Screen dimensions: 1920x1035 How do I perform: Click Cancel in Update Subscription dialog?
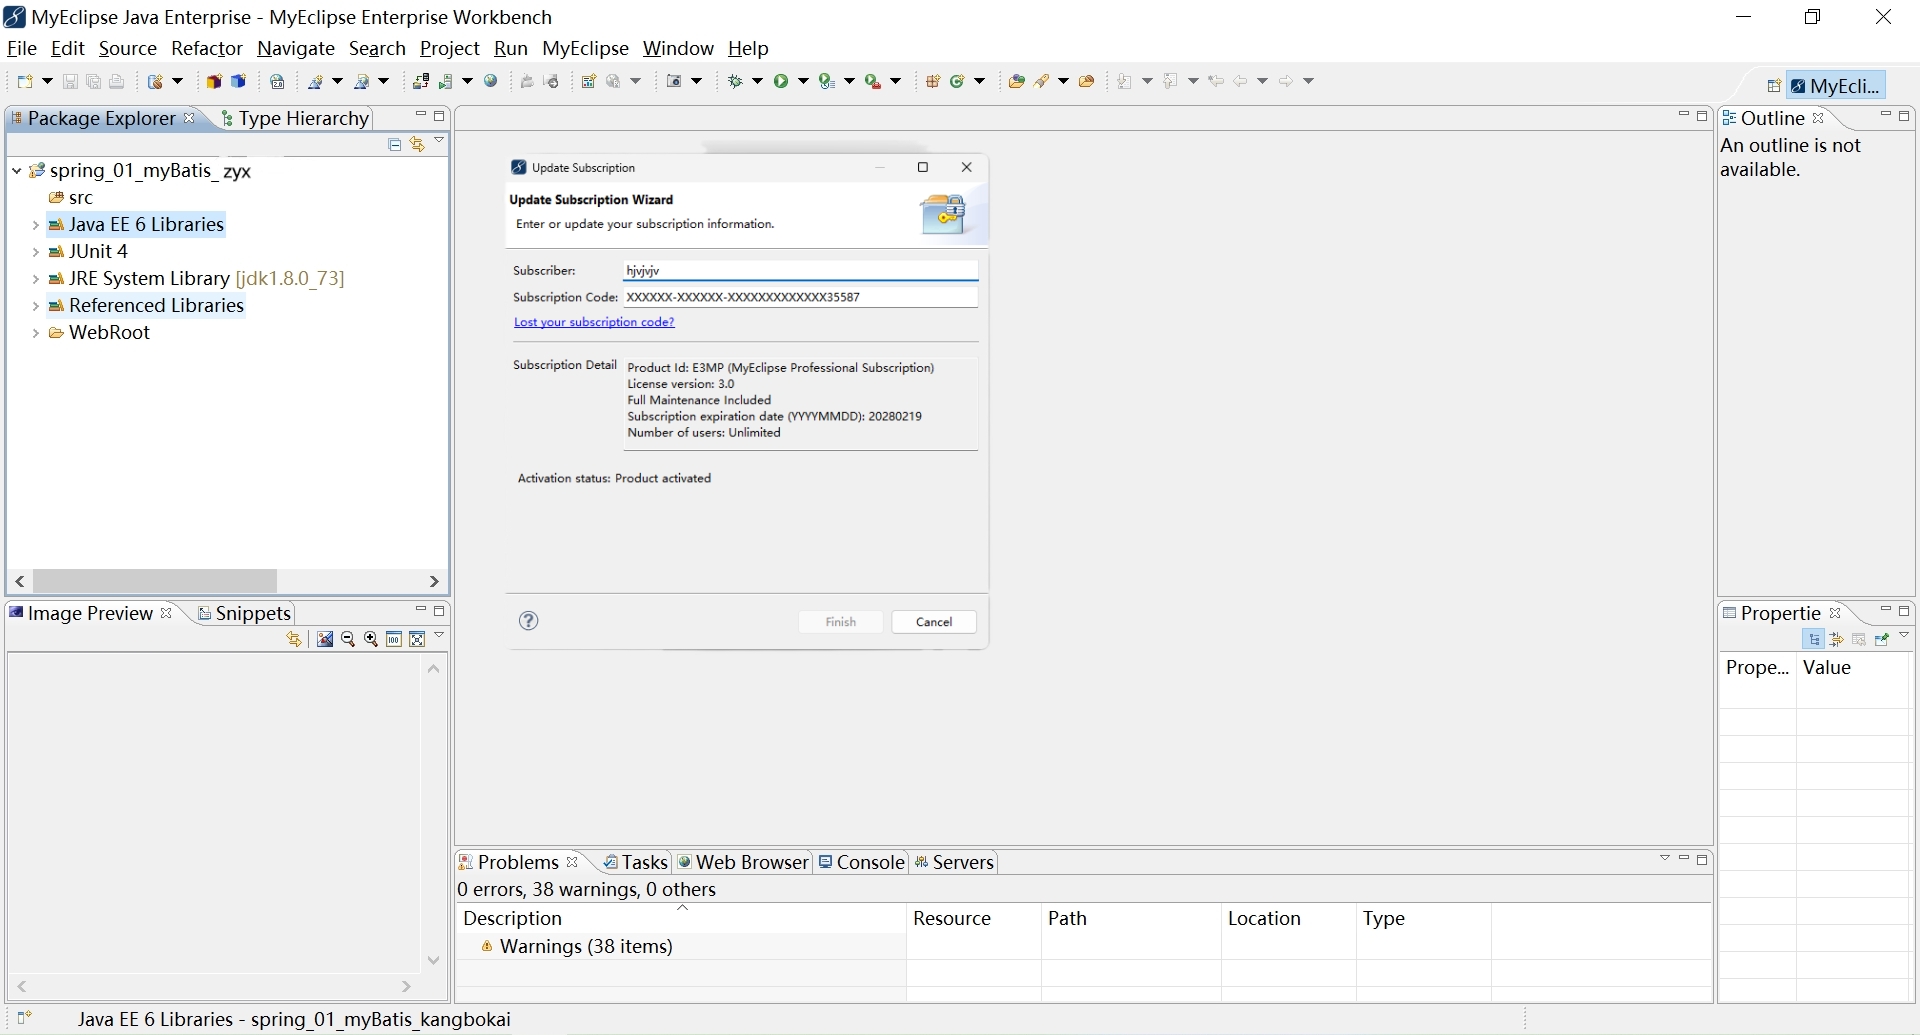(x=934, y=622)
